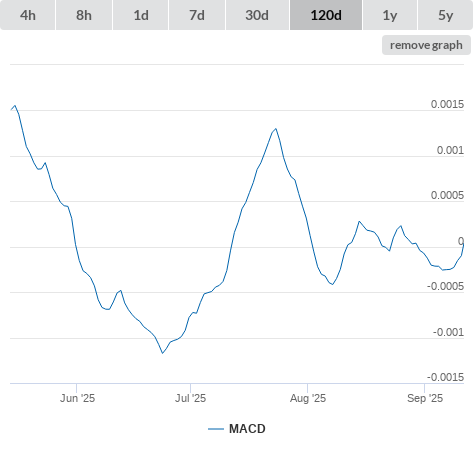
Task: Click the active 120d range tab
Action: pos(326,15)
